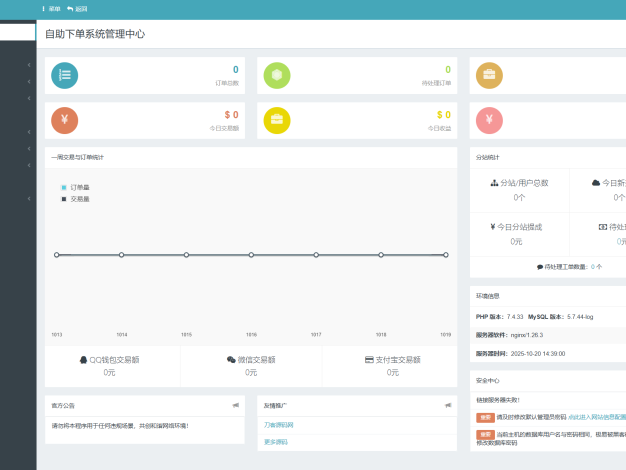Click the 0元 value under 微信交易额
The width and height of the screenshot is (626, 470).
[x=251, y=373]
